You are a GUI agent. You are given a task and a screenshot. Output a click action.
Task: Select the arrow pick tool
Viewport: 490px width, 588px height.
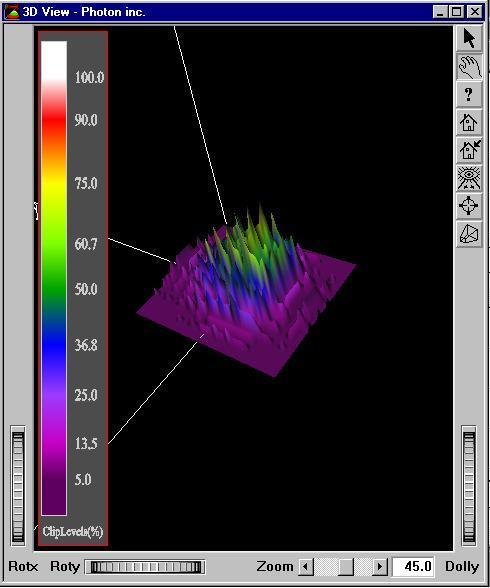pyautogui.click(x=469, y=39)
